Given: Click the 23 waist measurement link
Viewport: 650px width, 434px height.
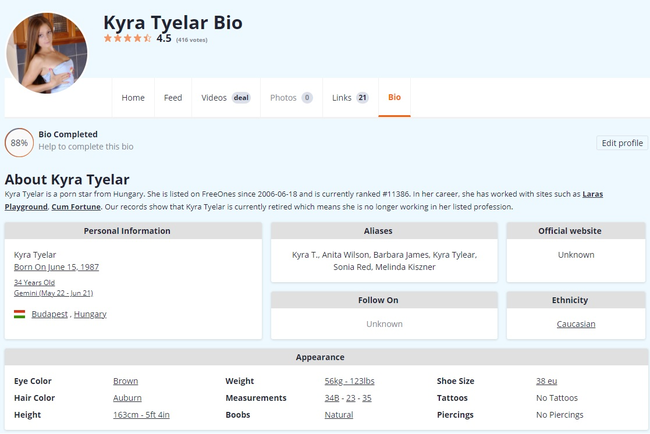Looking at the screenshot, I should pyautogui.click(x=351, y=398).
